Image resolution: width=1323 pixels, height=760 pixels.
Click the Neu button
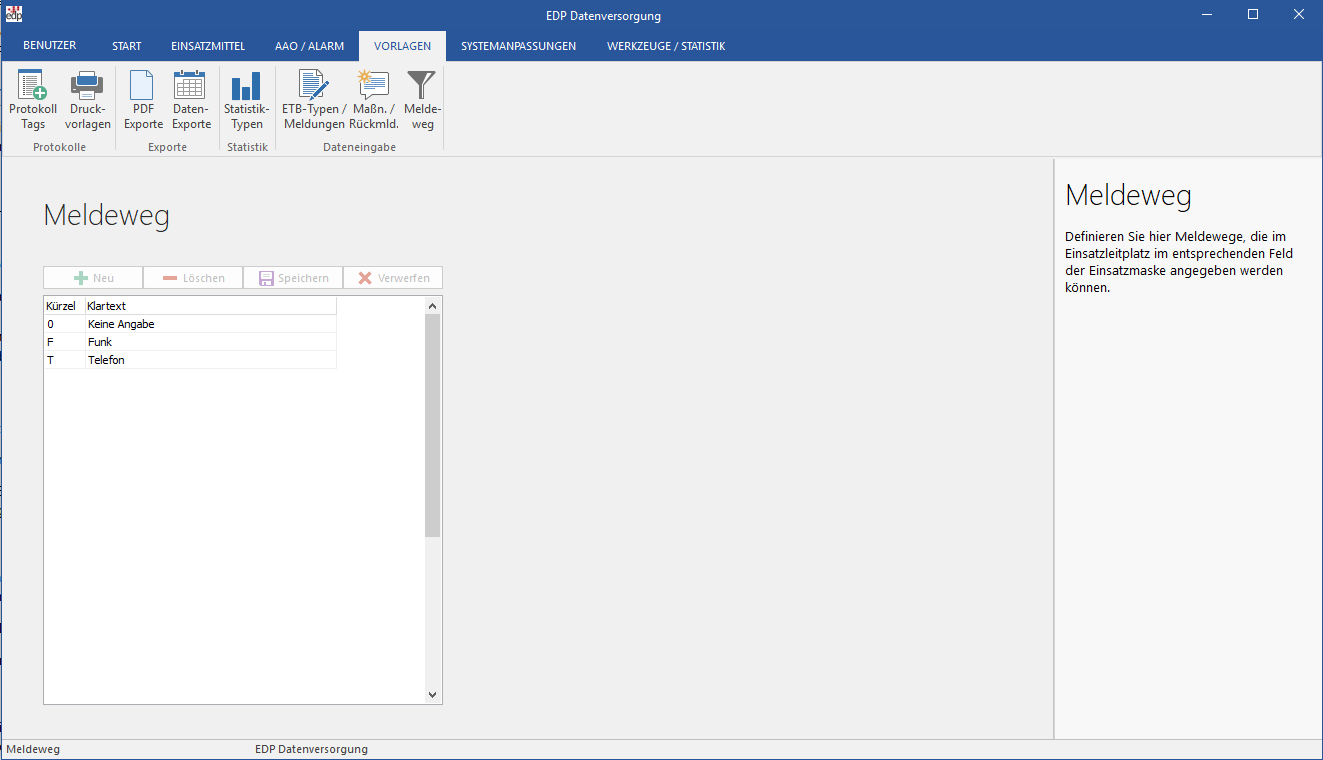93,278
